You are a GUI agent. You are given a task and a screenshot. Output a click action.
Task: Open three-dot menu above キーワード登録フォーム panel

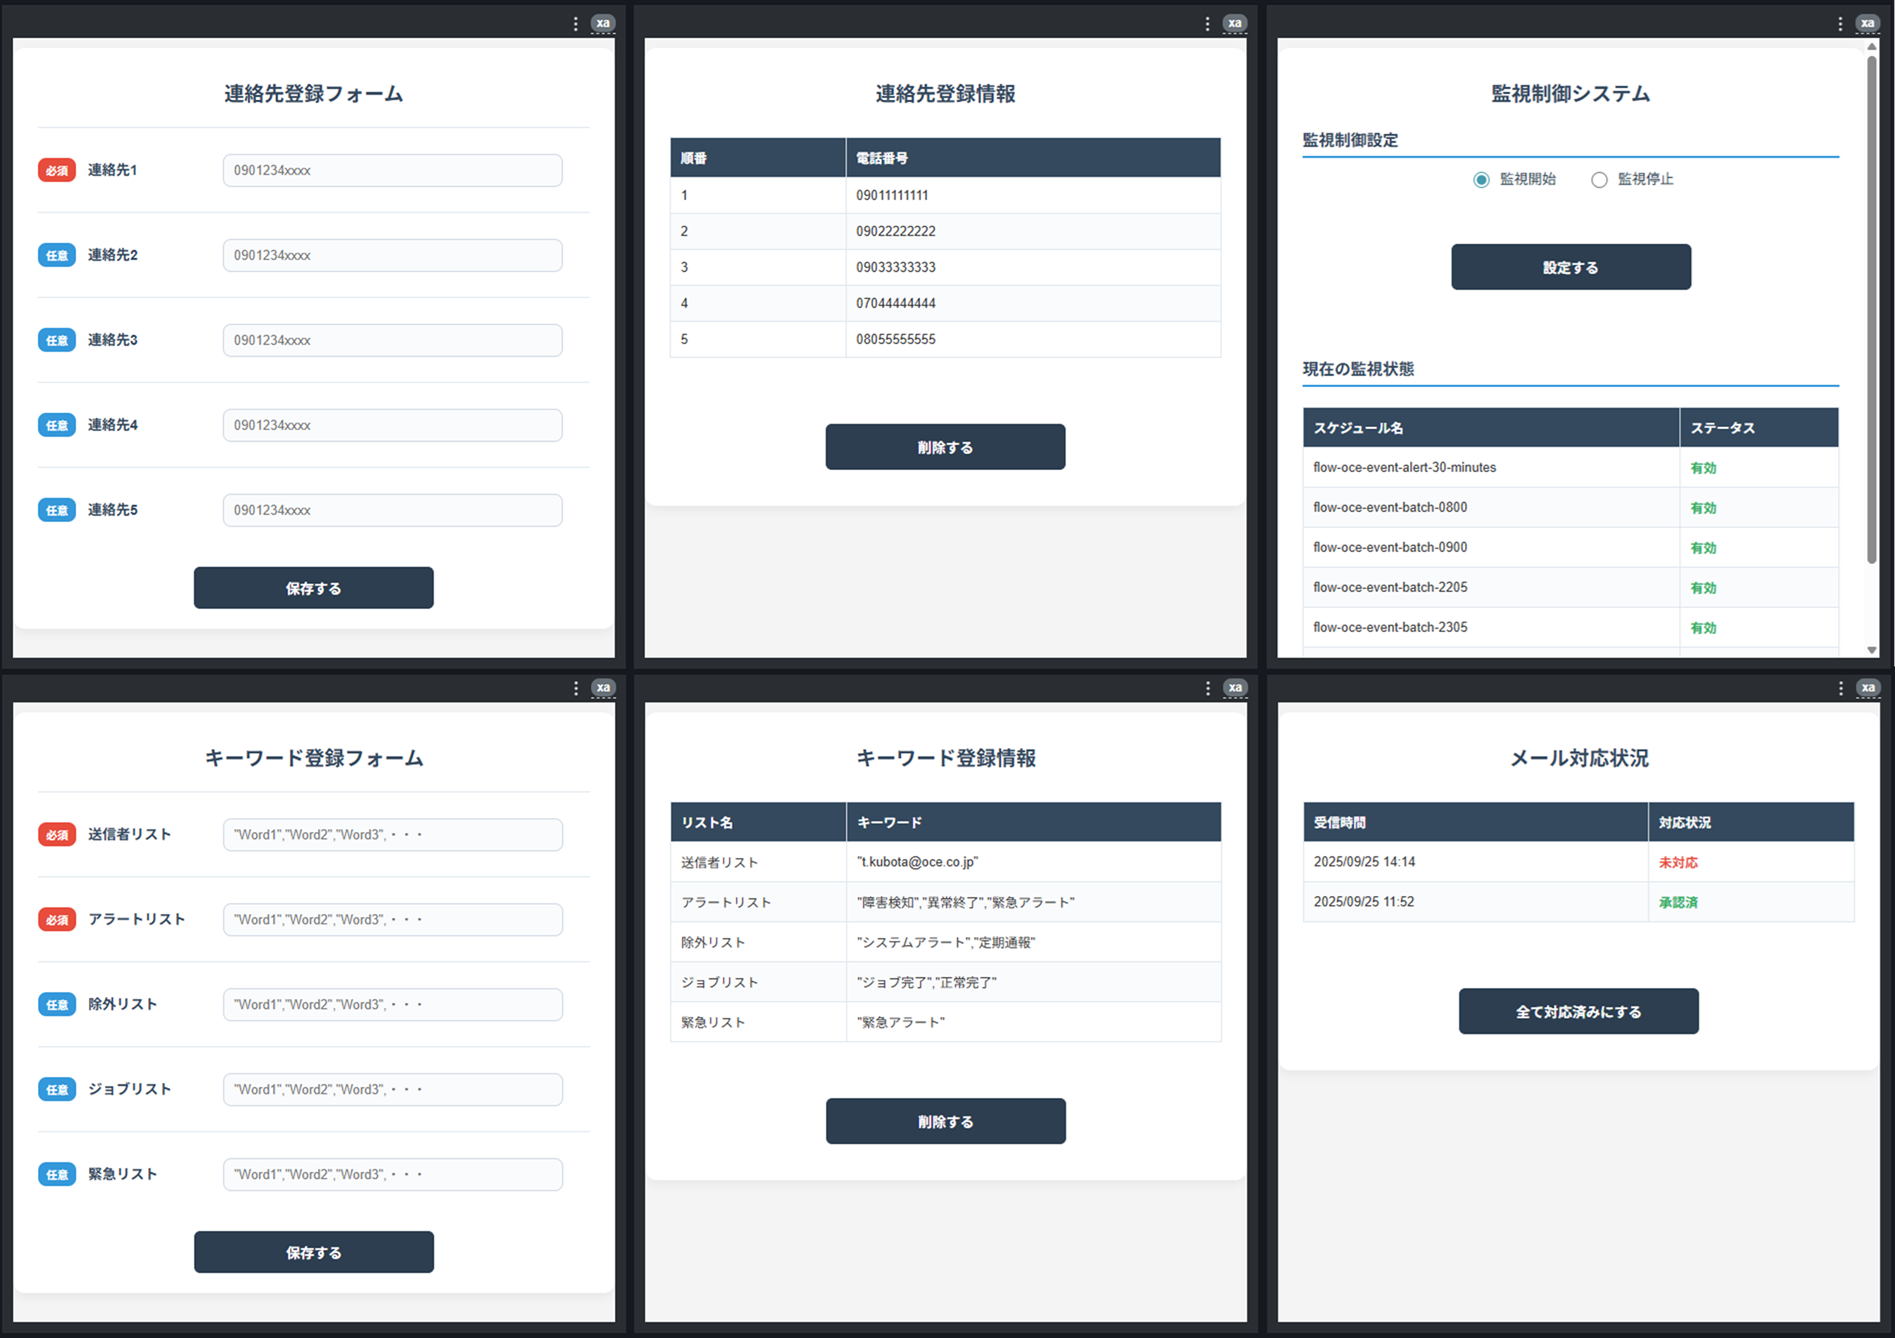pyautogui.click(x=575, y=688)
